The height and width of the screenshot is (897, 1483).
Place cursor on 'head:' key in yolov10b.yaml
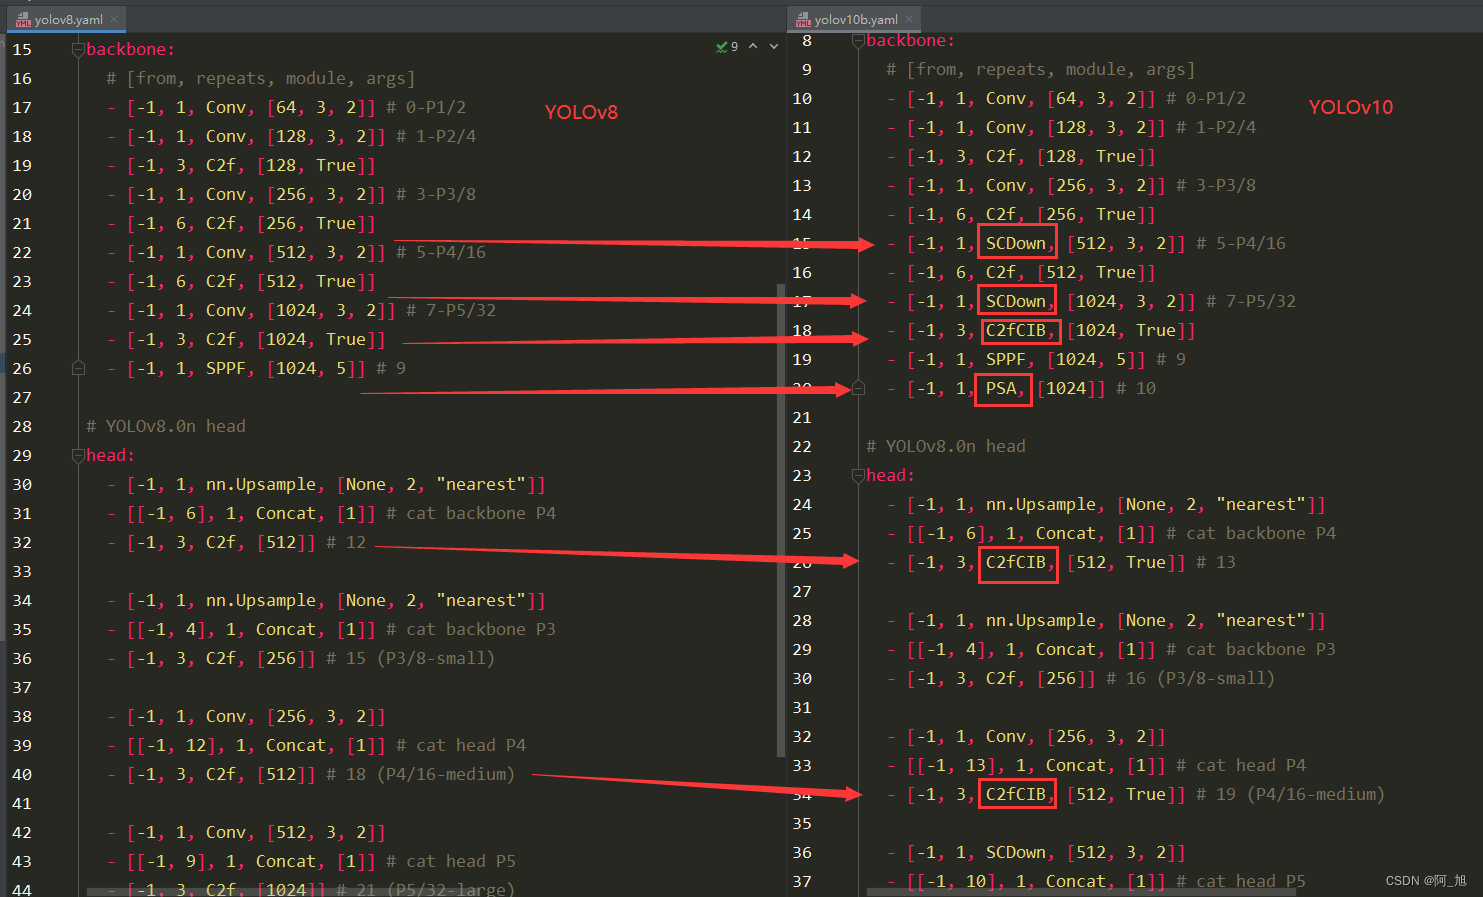pyautogui.click(x=890, y=475)
